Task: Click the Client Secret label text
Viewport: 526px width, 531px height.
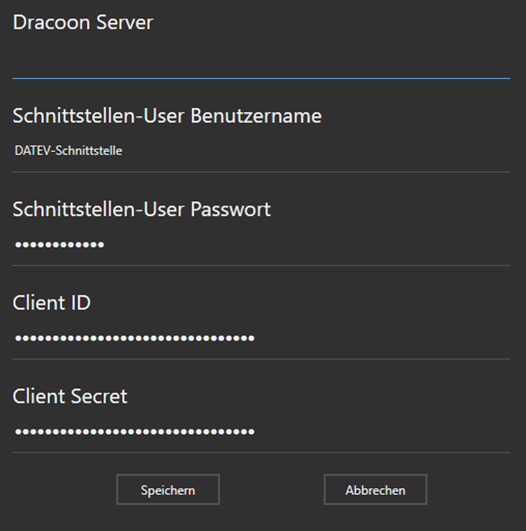Action: pyautogui.click(x=70, y=396)
